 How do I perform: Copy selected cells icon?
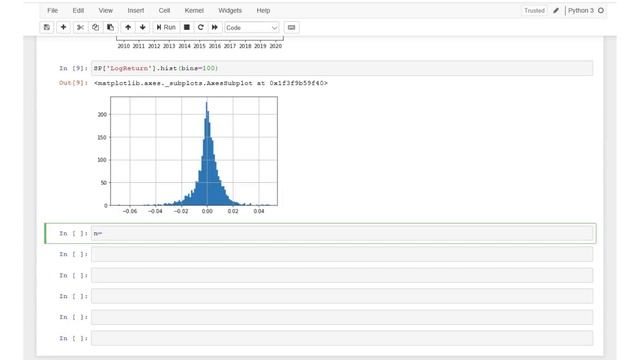95,27
